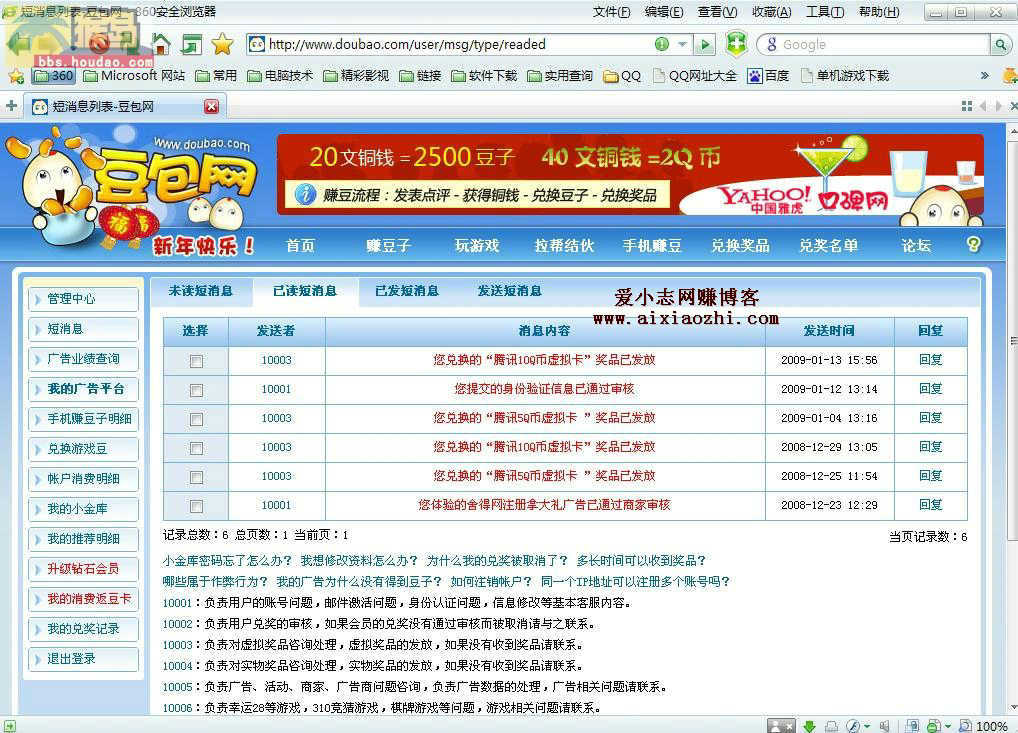
Task: Click the 升级钻石会员 sidebar entry
Action: tap(83, 569)
